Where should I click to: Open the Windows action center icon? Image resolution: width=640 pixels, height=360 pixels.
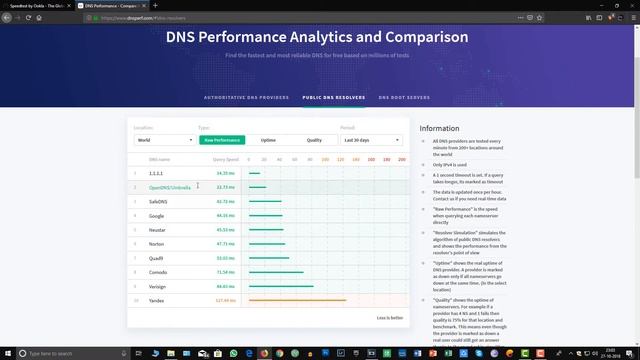coord(629,353)
